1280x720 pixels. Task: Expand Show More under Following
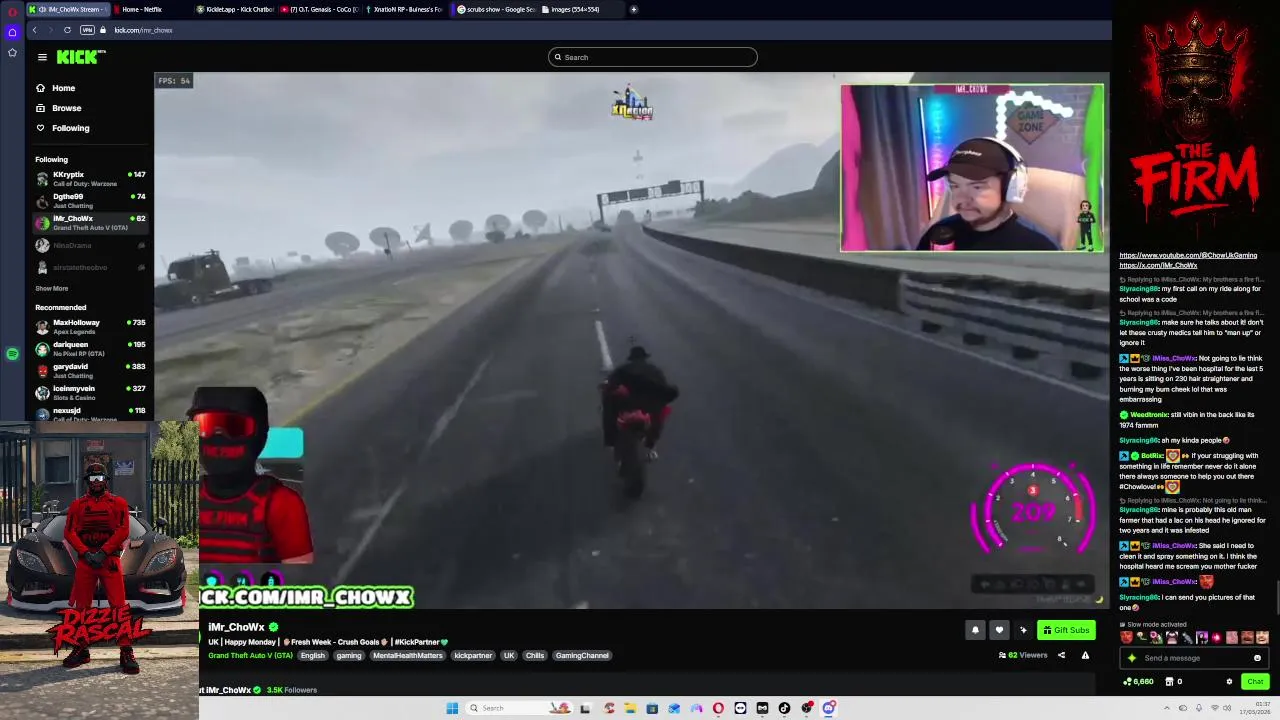pyautogui.click(x=52, y=288)
